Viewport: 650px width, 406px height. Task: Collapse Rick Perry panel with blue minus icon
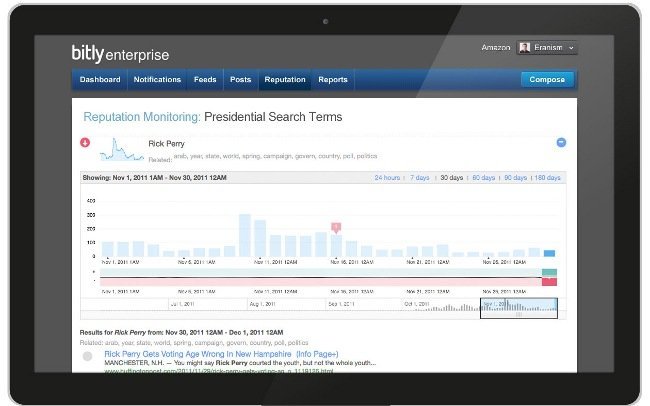tap(561, 143)
